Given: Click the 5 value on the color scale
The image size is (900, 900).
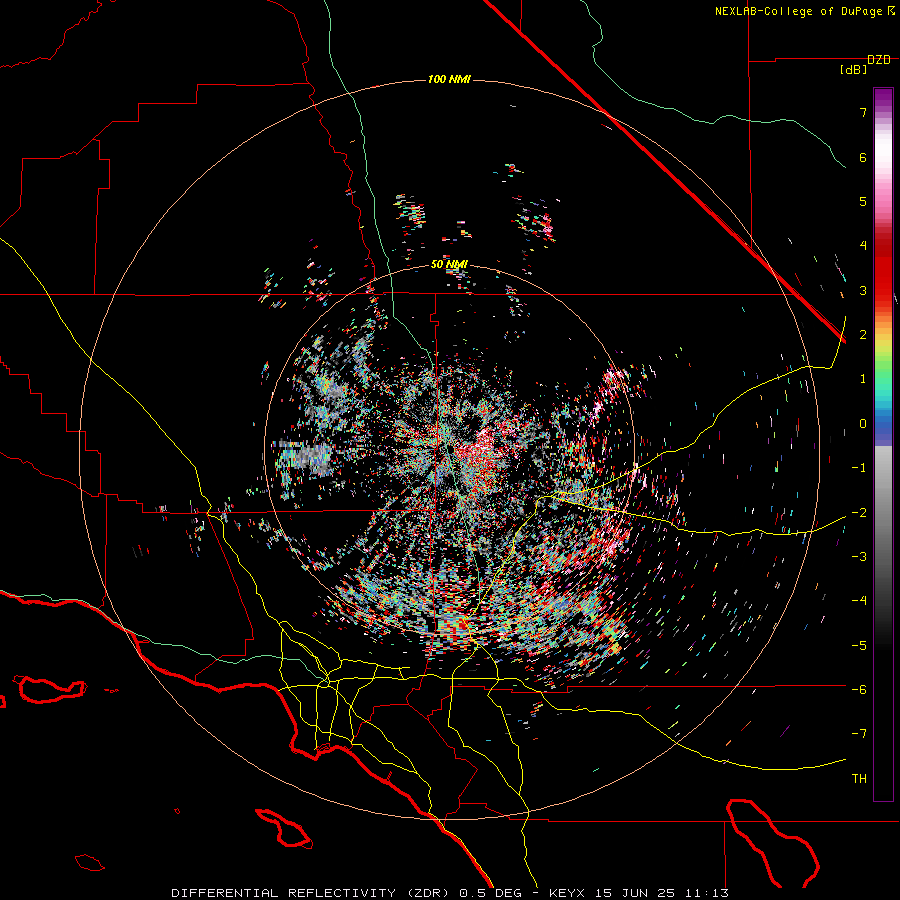Looking at the screenshot, I should 863,201.
